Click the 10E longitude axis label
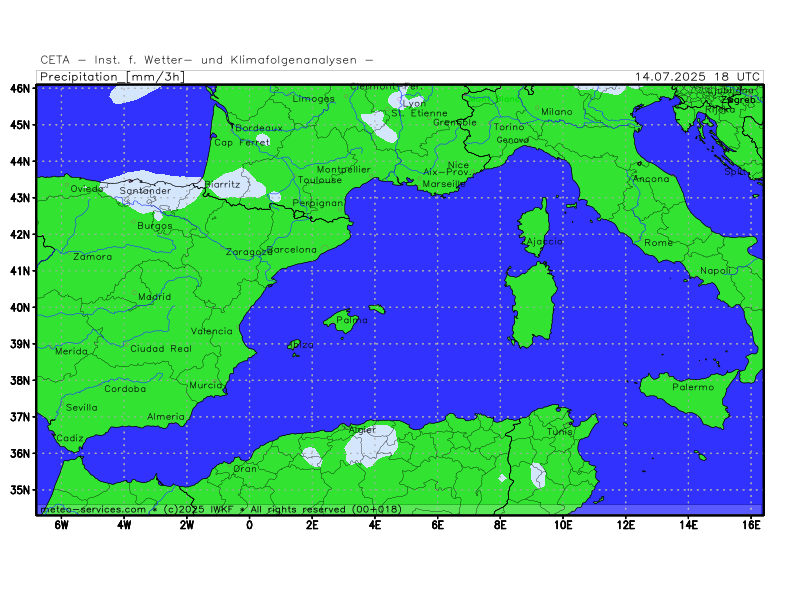Viewport: 800px width, 600px height. (563, 525)
